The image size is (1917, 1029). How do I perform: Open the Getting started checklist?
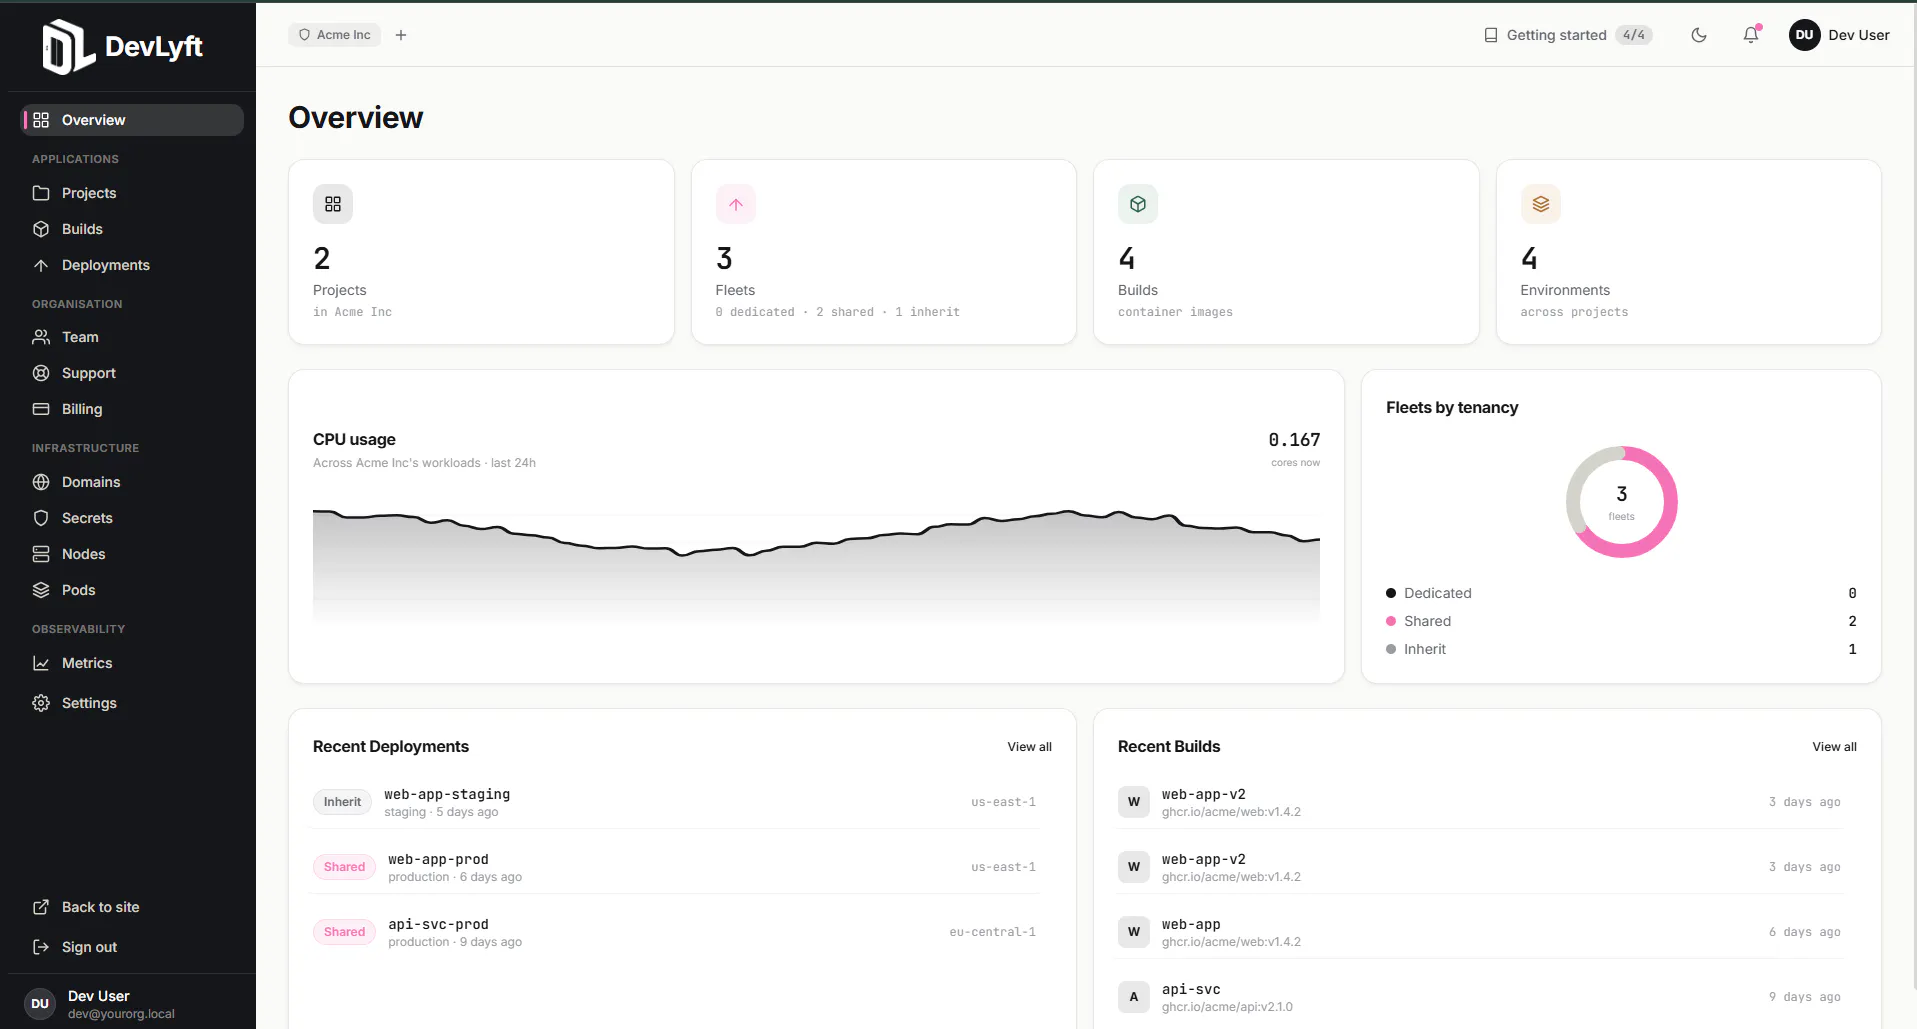[1567, 35]
